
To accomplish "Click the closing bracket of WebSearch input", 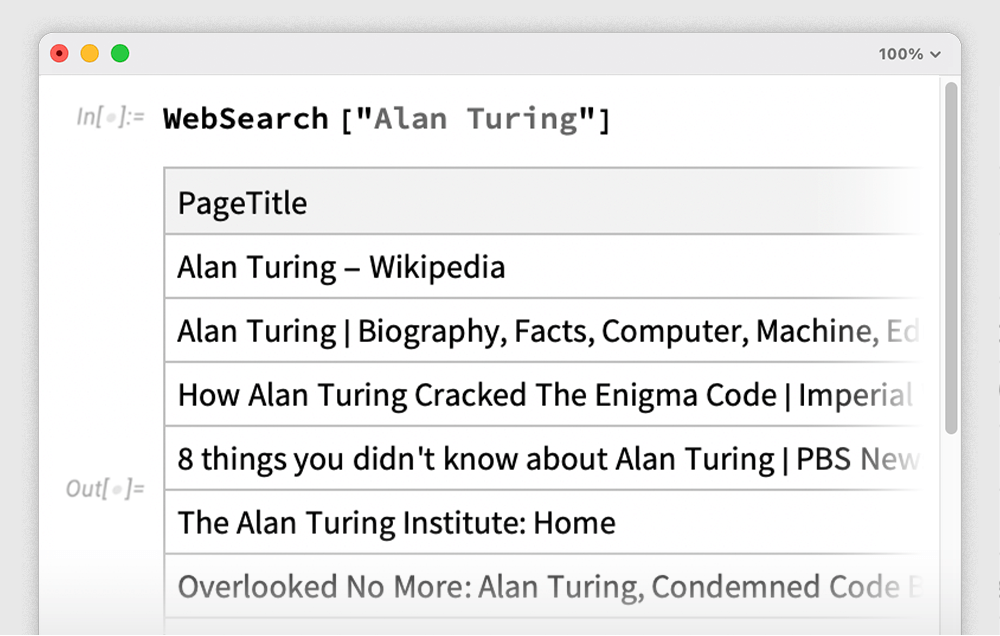I will tap(603, 119).
